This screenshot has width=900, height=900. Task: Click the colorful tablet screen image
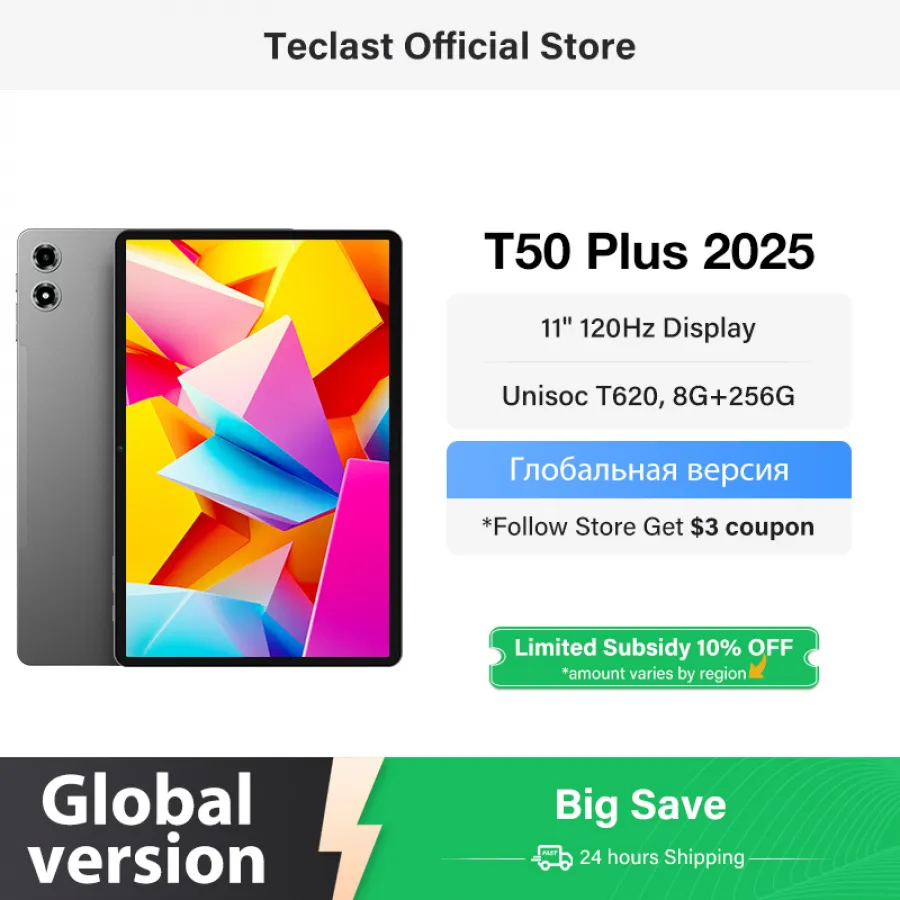tap(257, 448)
